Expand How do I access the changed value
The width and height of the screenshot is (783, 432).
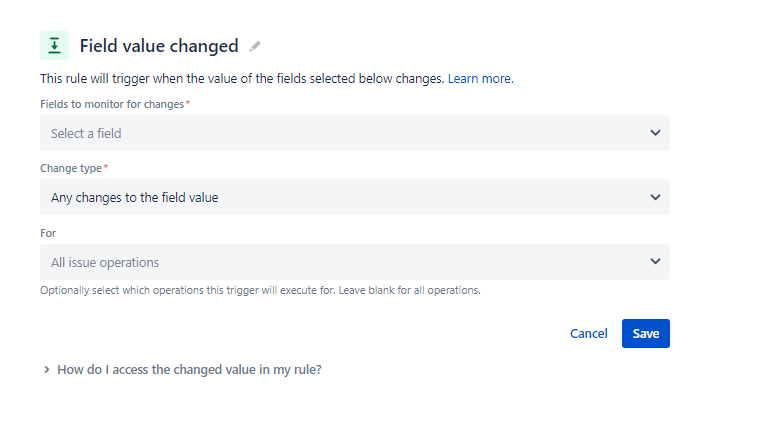click(189, 369)
